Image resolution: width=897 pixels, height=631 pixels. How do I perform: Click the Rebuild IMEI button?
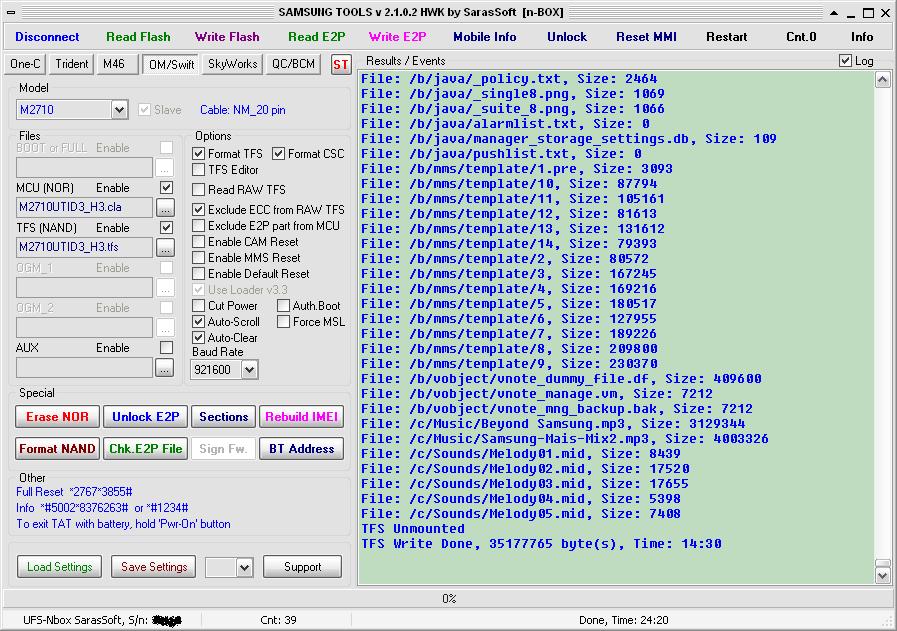pos(301,416)
